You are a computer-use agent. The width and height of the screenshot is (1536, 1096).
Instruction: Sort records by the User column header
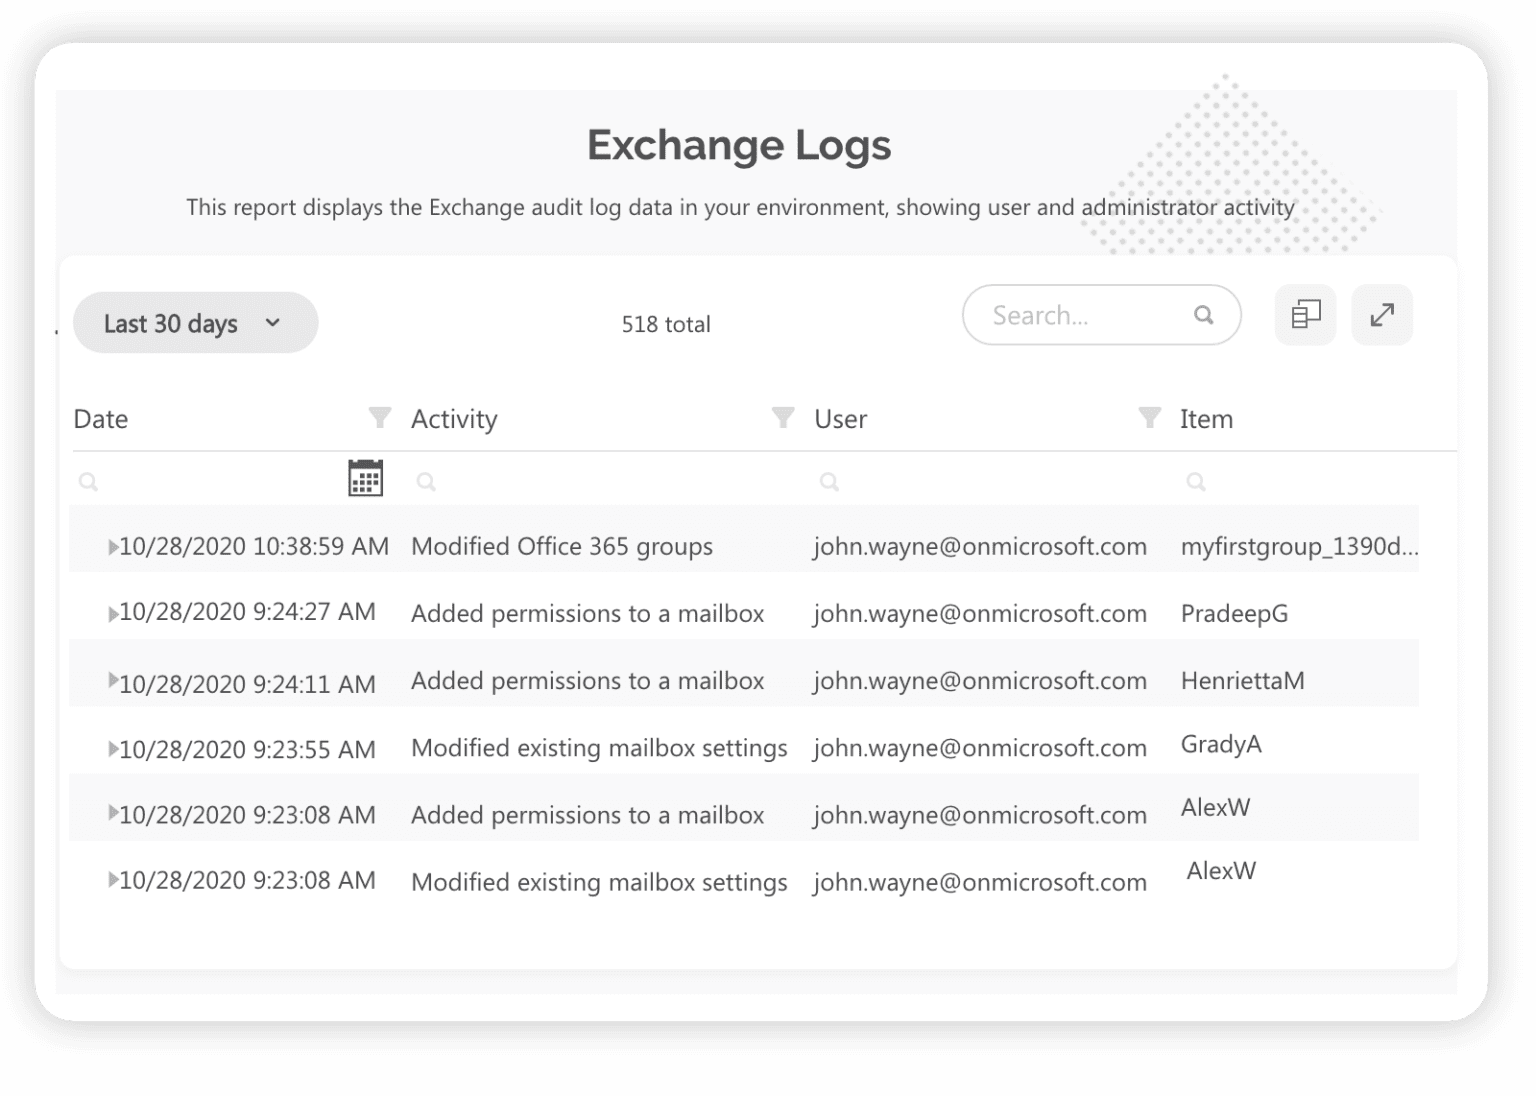(840, 418)
